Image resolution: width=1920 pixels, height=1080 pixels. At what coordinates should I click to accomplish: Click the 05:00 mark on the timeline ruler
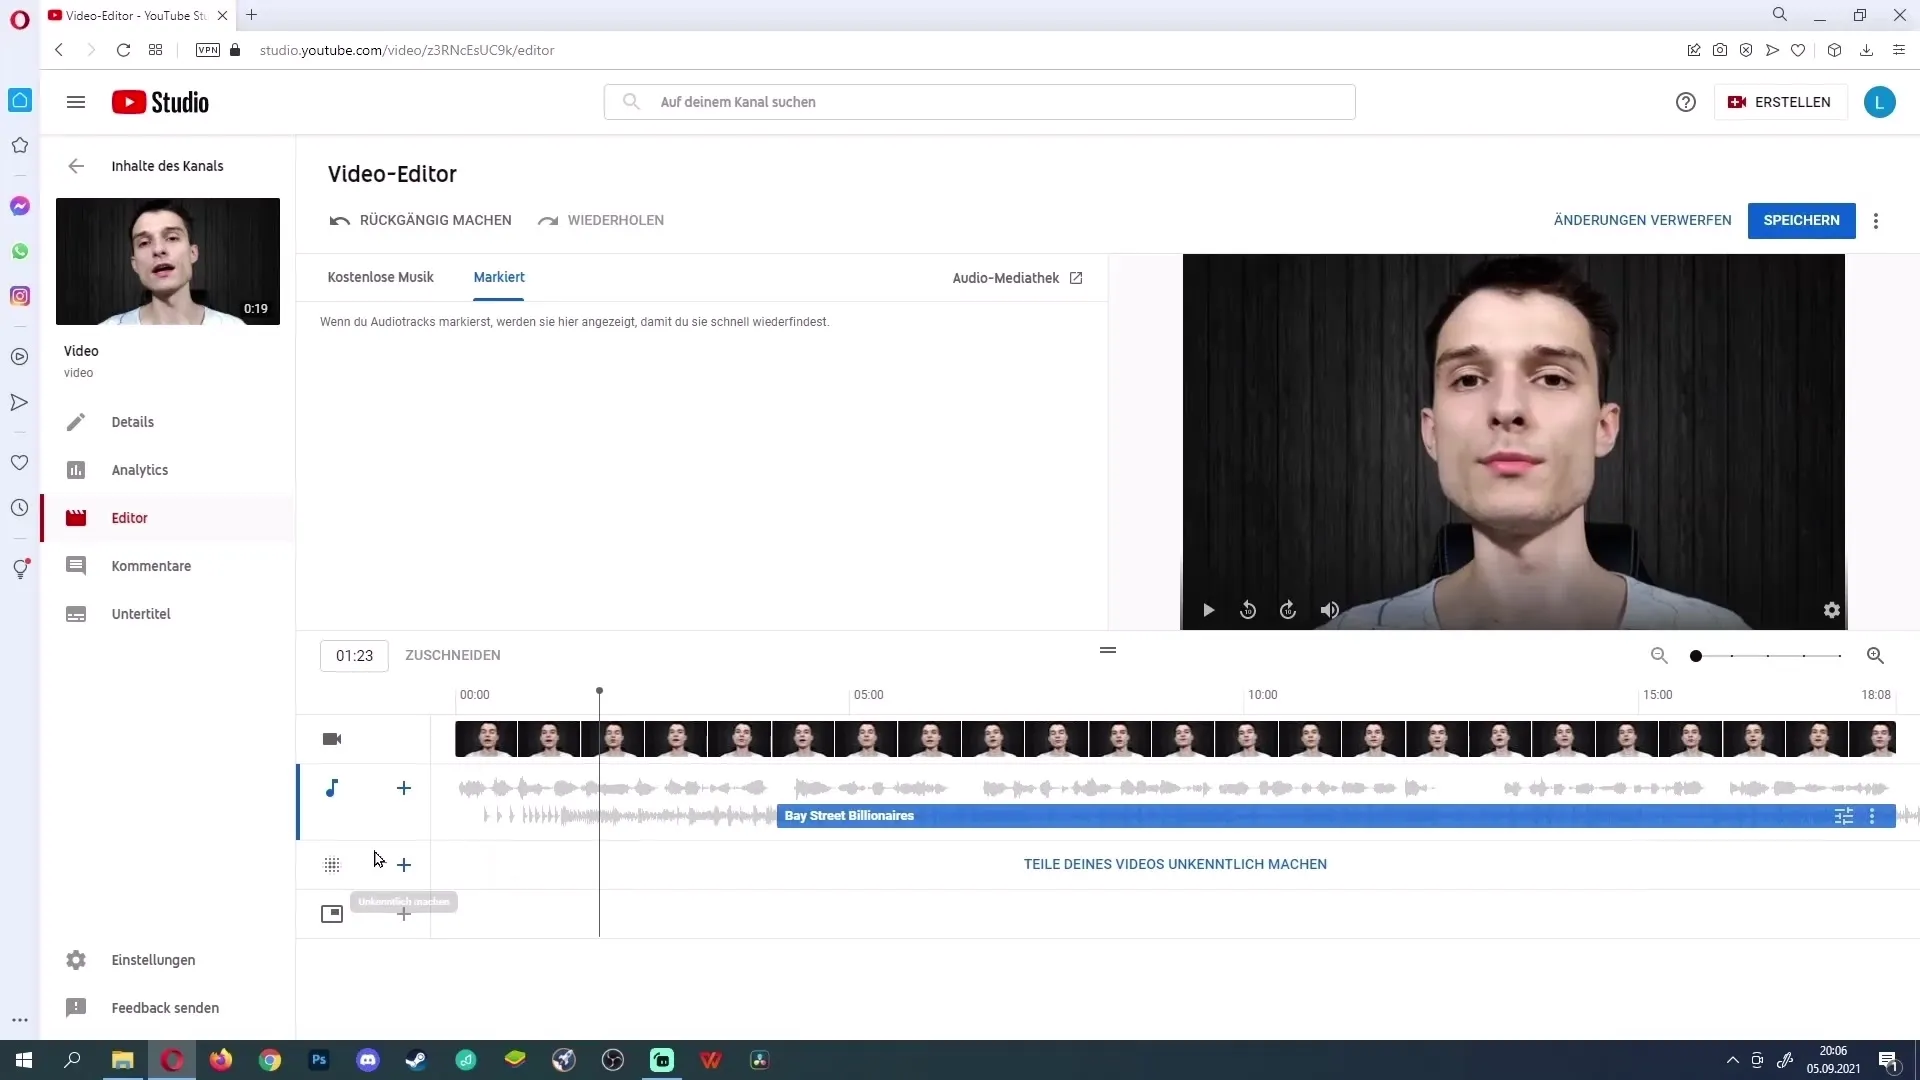coord(868,695)
